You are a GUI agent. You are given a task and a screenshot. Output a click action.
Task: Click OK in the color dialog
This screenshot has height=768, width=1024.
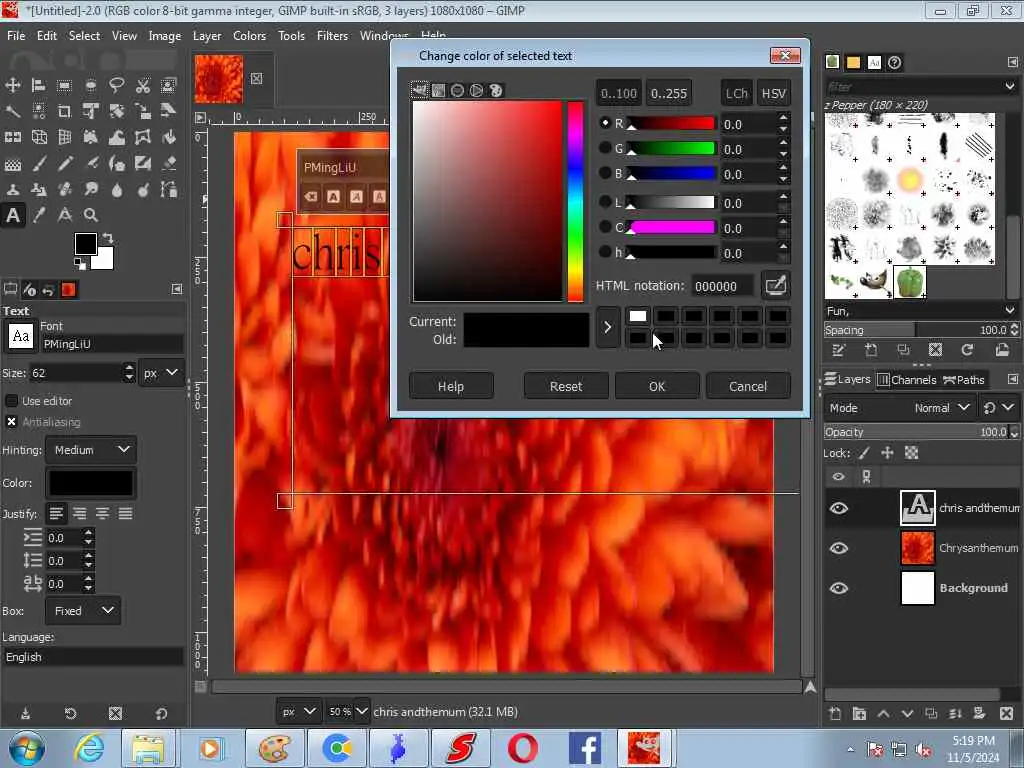point(657,386)
